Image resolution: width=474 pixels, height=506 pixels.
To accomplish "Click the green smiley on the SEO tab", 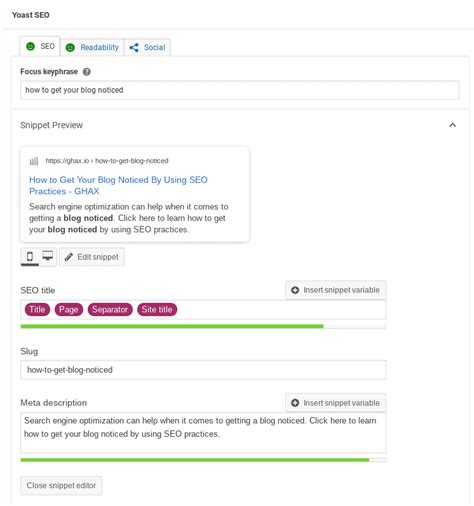I will click(x=30, y=46).
